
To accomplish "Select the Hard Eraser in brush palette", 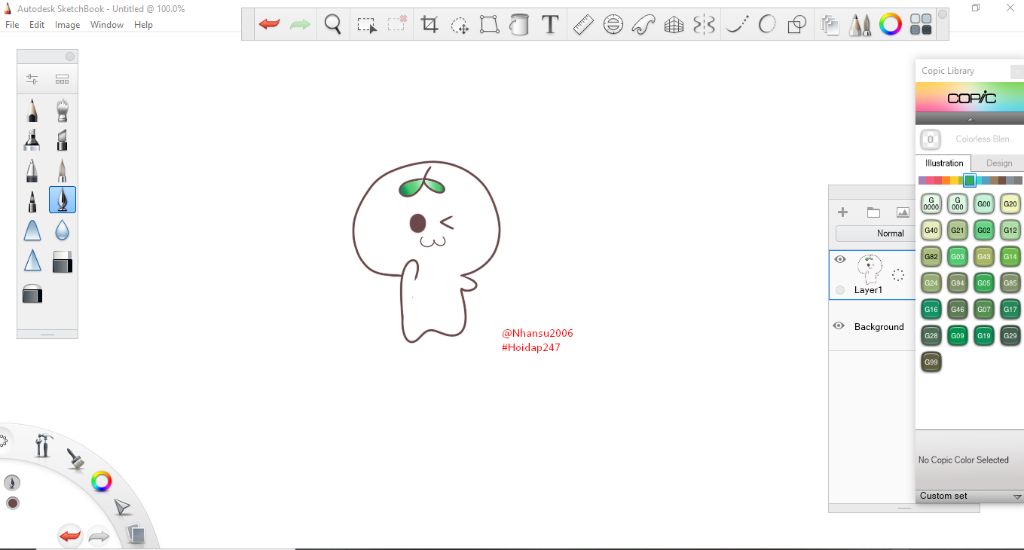I will coord(62,262).
